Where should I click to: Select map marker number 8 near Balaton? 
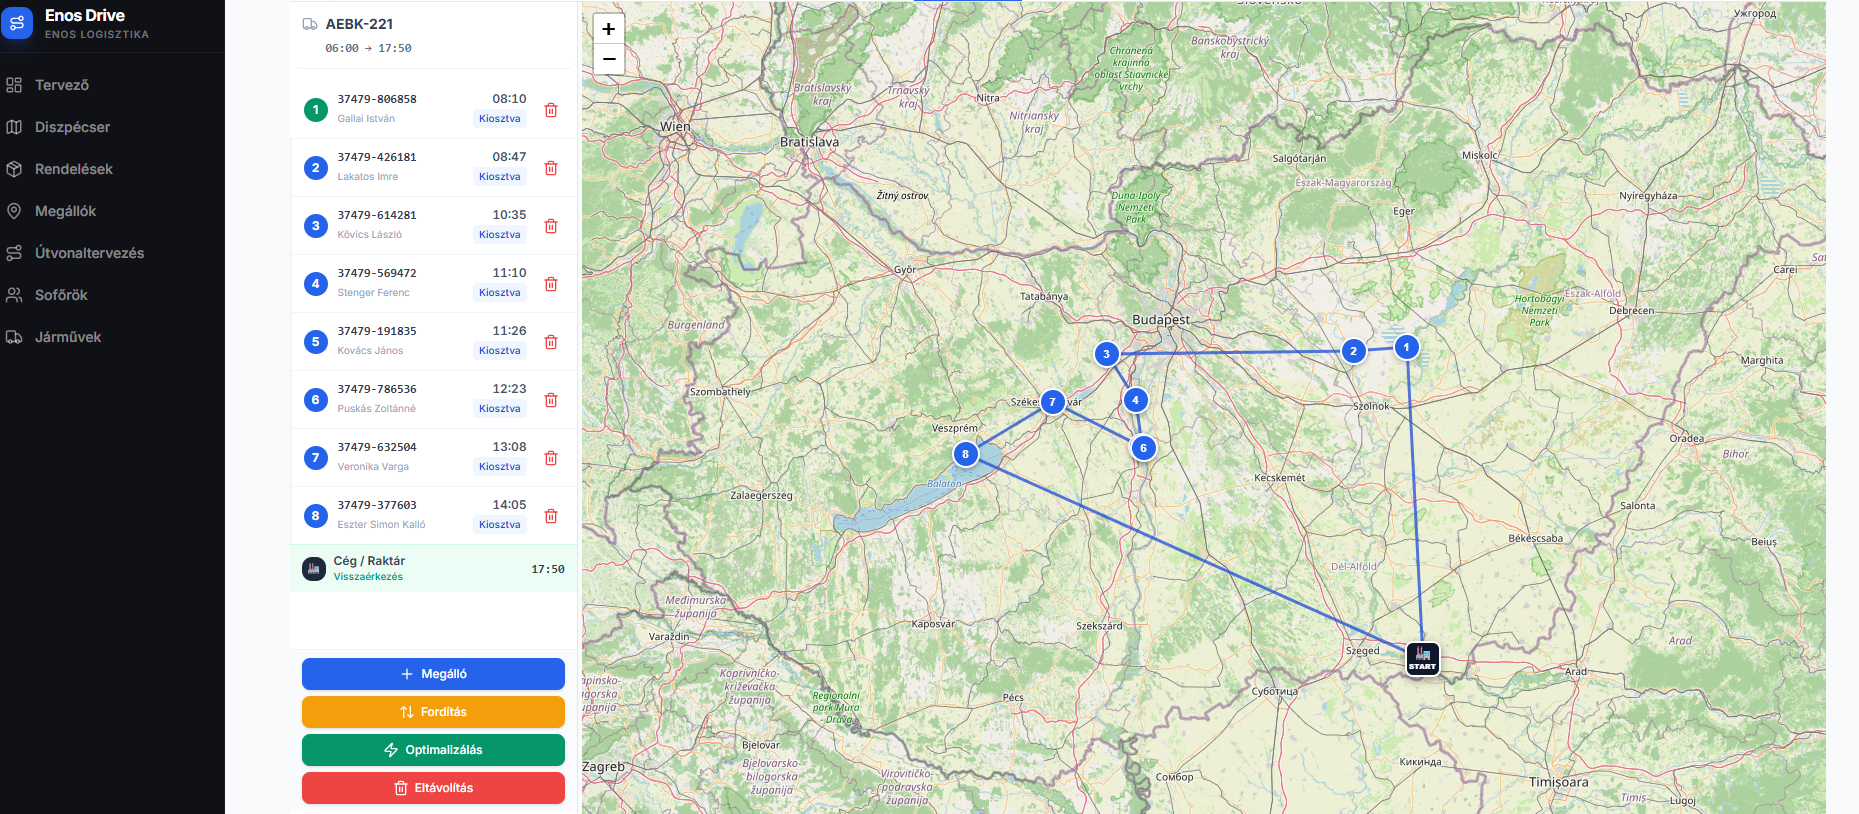coord(965,454)
